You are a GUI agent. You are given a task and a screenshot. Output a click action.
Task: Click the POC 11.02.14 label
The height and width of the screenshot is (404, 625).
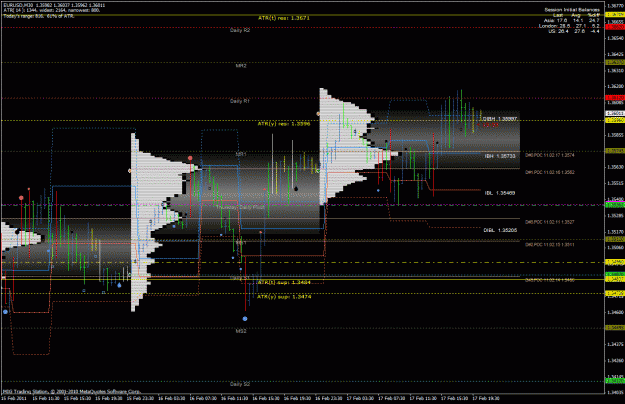550,280
